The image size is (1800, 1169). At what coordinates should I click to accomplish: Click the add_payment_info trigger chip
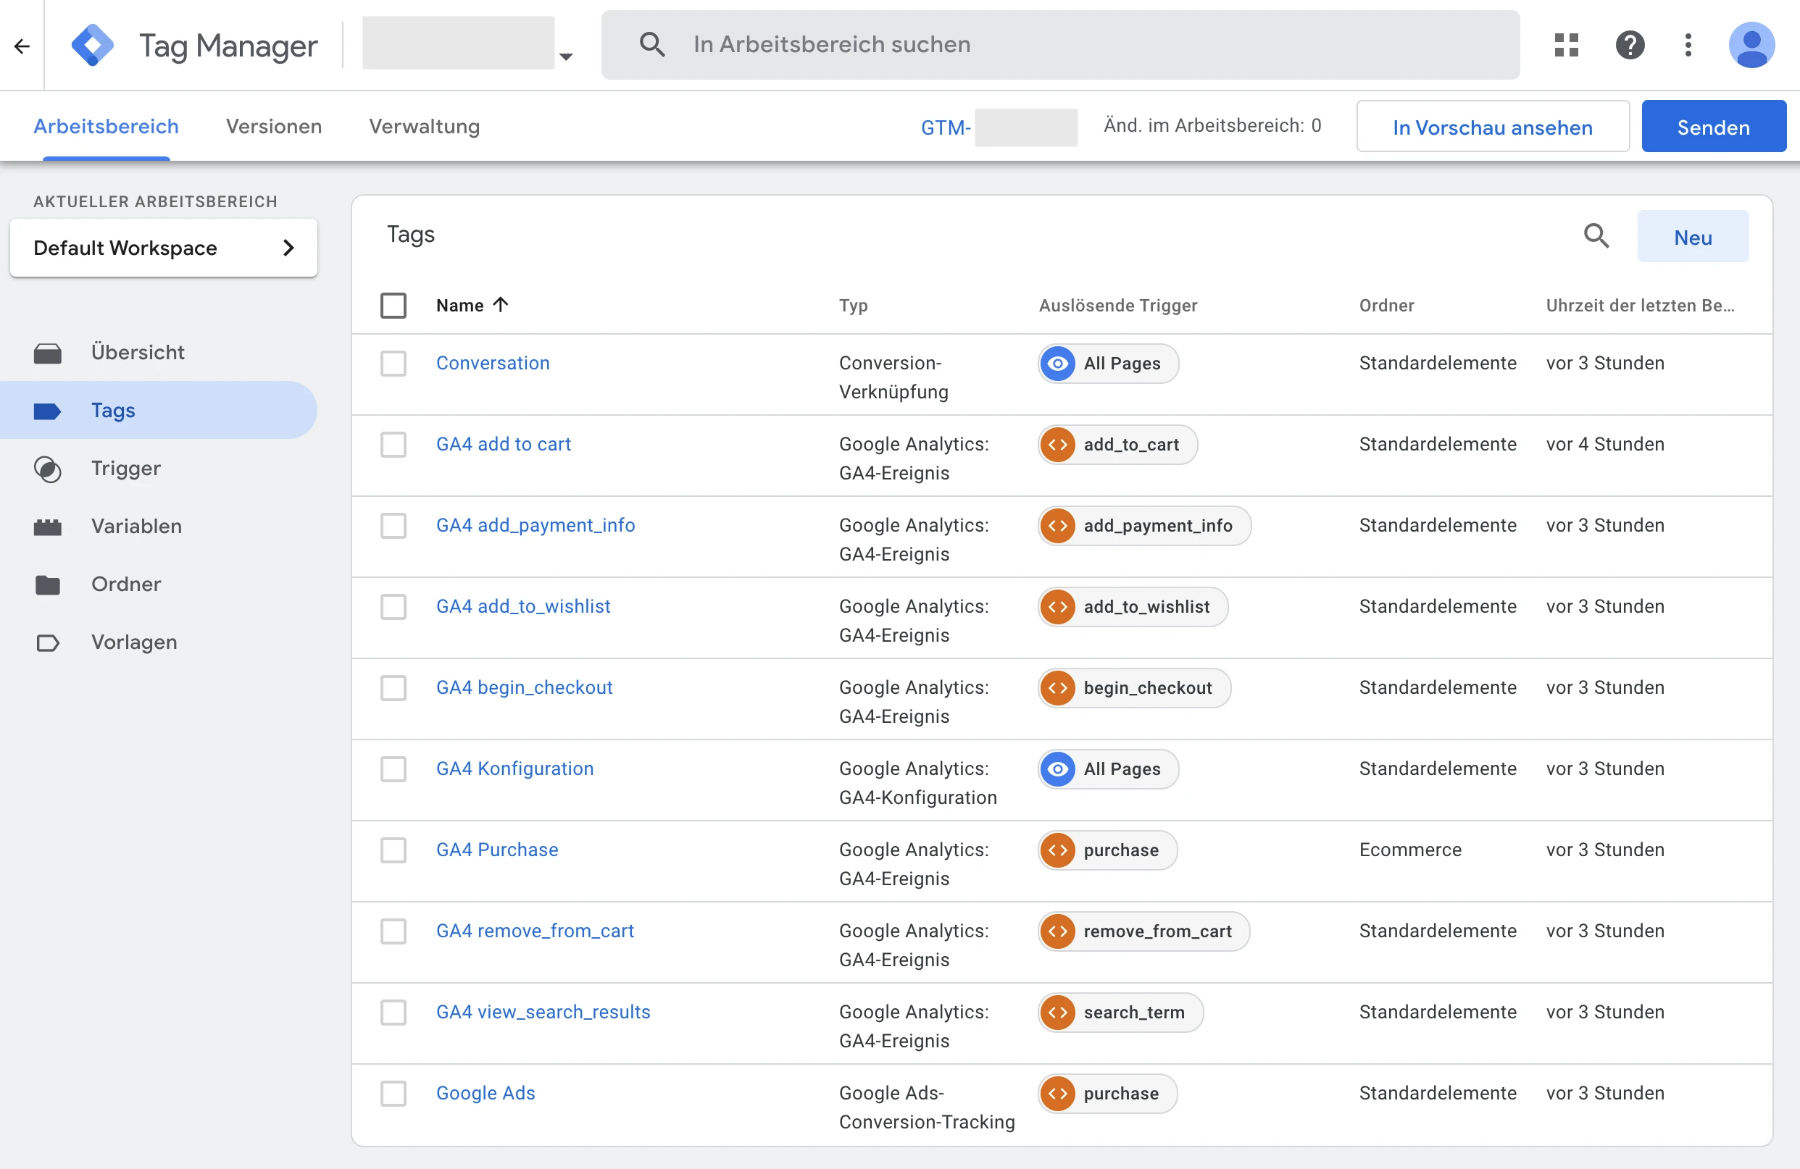click(x=1145, y=526)
